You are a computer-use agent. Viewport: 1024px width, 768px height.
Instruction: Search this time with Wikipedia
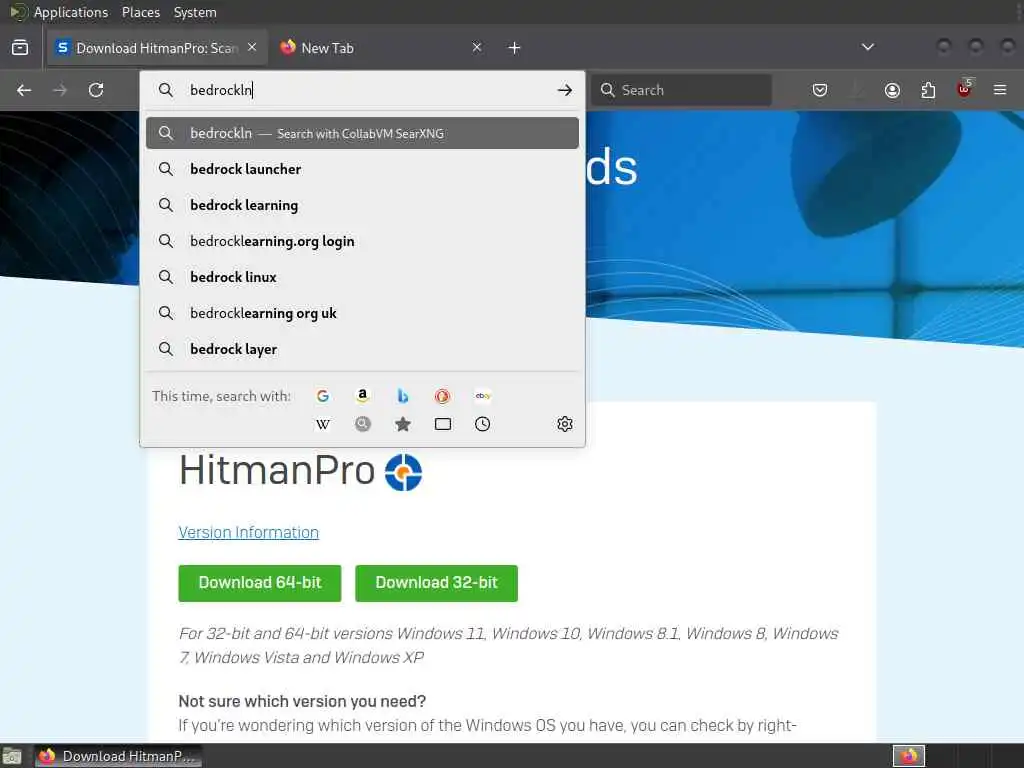point(323,424)
